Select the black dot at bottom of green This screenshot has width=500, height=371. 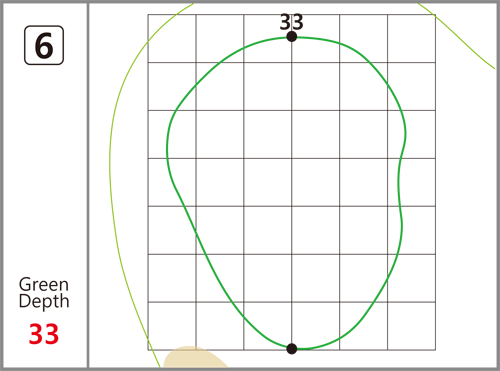[292, 349]
